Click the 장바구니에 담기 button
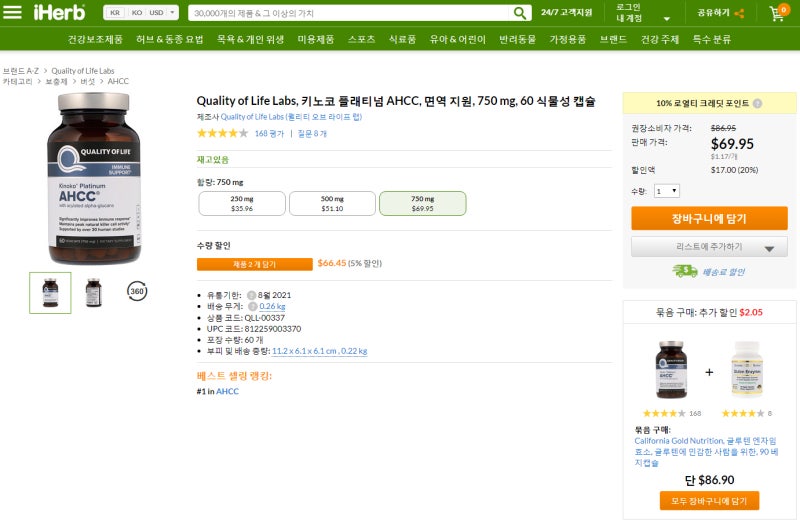Image resolution: width=800 pixels, height=523 pixels. tap(709, 218)
